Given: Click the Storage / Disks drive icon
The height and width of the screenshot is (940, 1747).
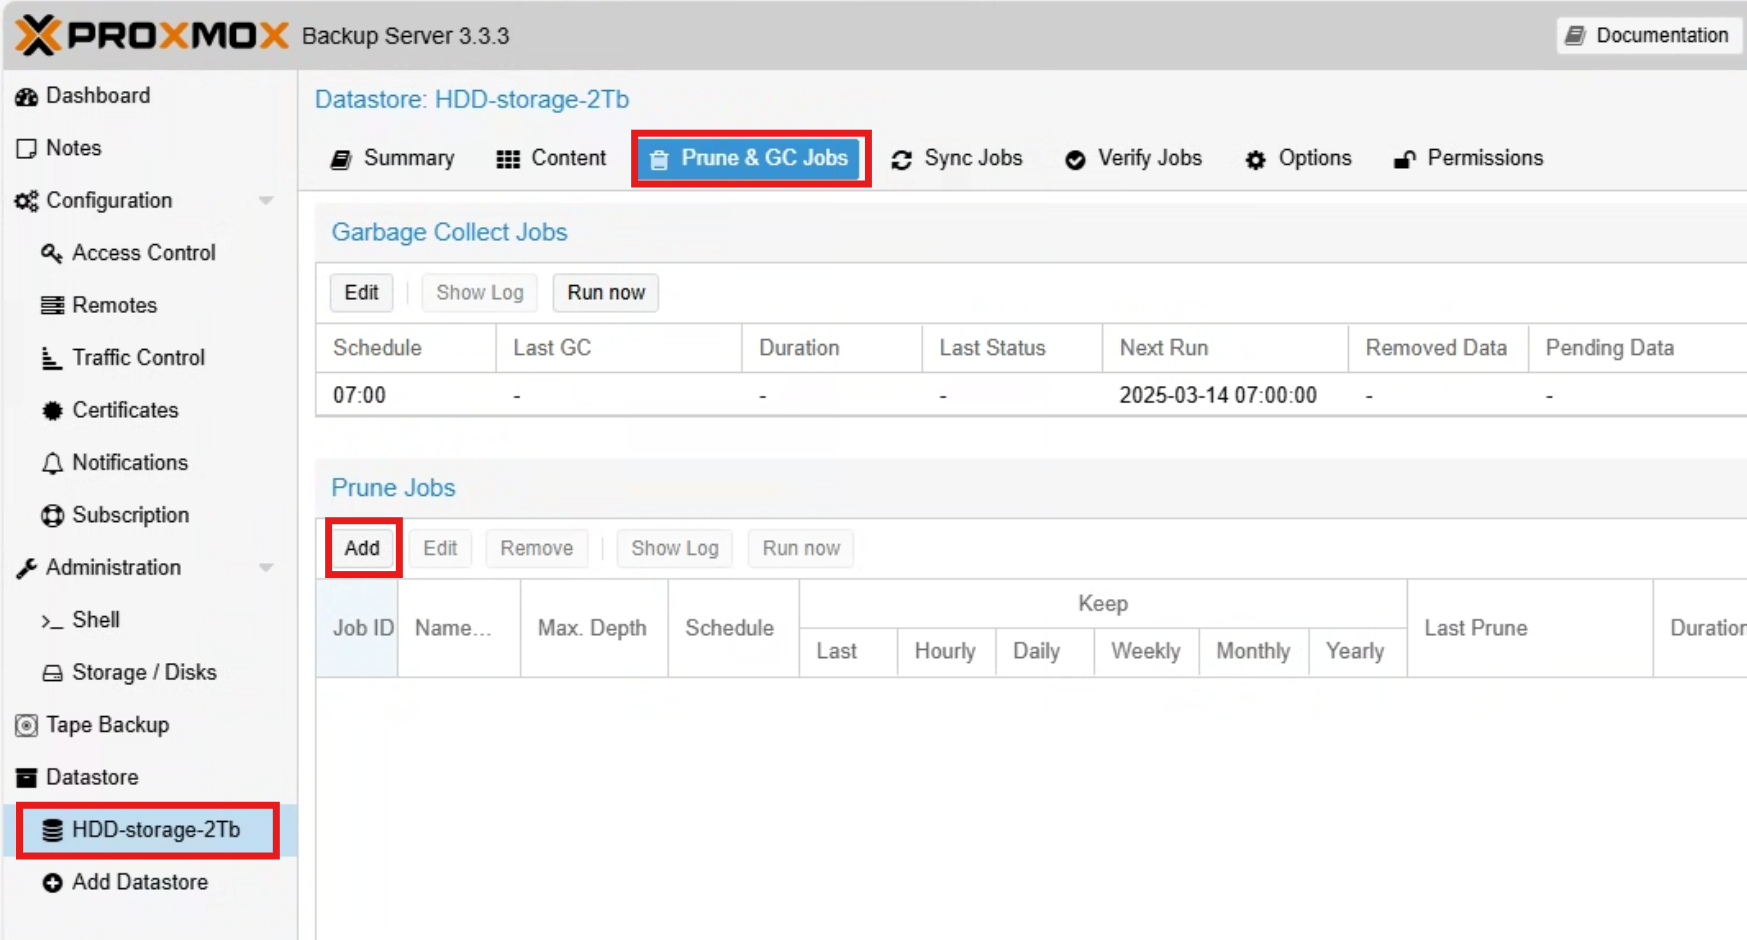Looking at the screenshot, I should click(x=52, y=673).
